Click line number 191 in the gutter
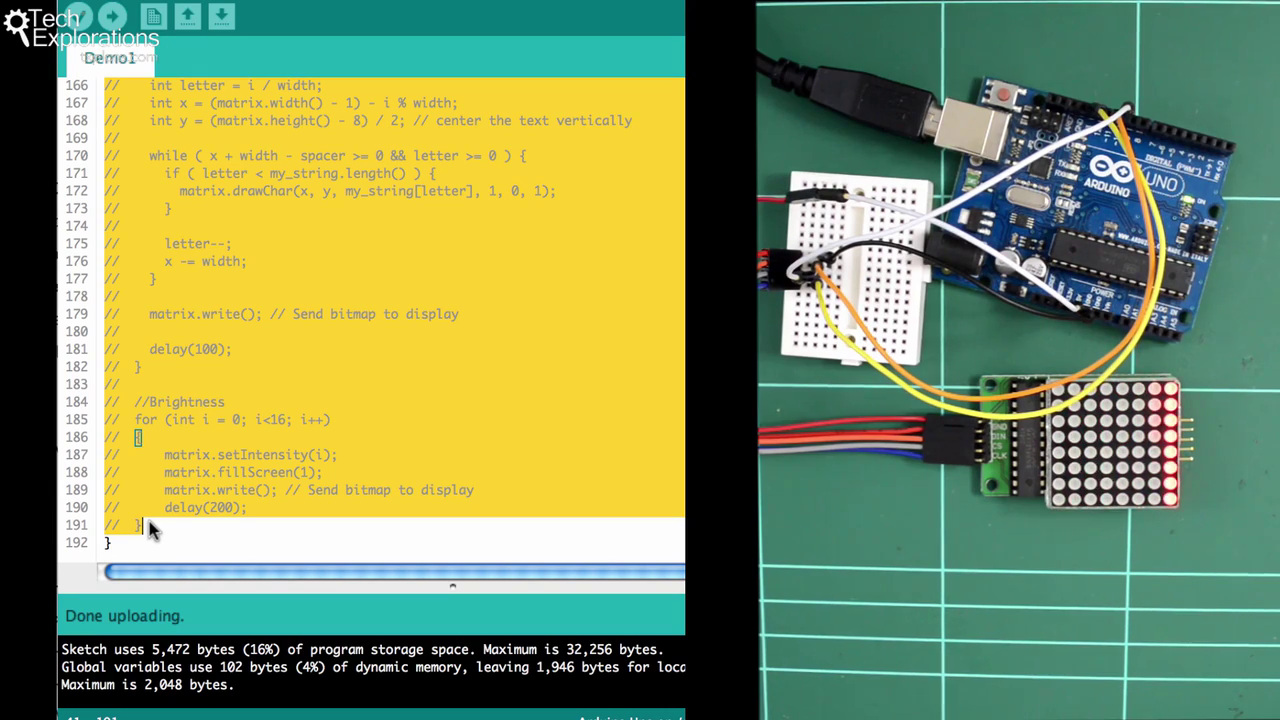 [x=76, y=525]
